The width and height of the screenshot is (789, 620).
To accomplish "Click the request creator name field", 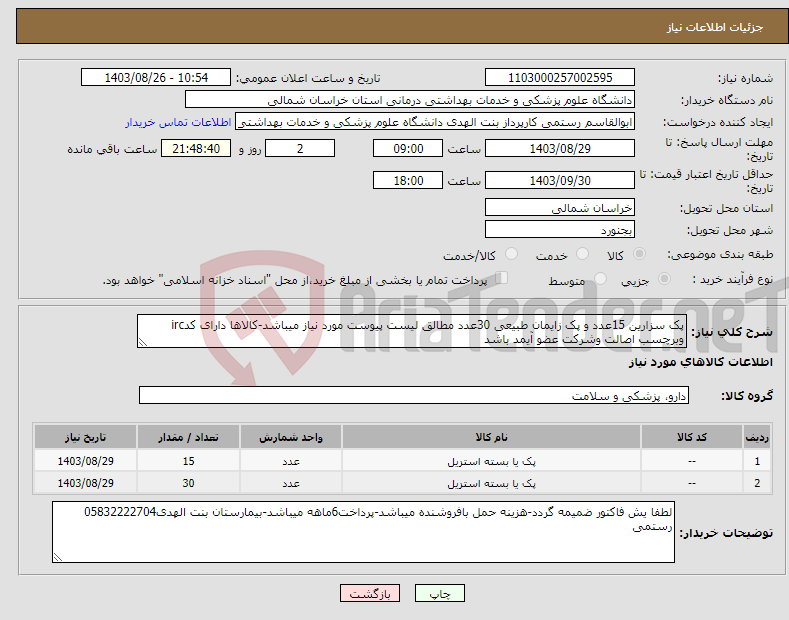I will 435,122.
